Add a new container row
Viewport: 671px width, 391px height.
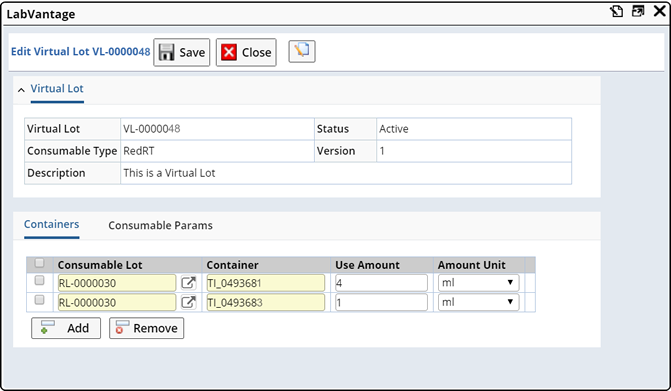click(x=66, y=328)
